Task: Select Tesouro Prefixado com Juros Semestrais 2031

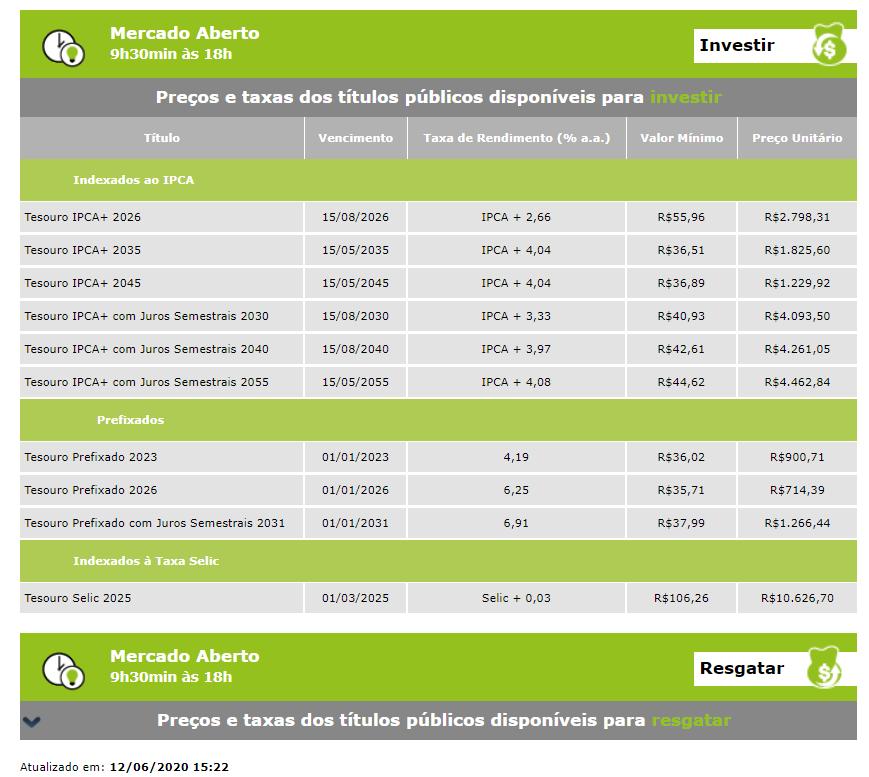Action: tap(154, 523)
